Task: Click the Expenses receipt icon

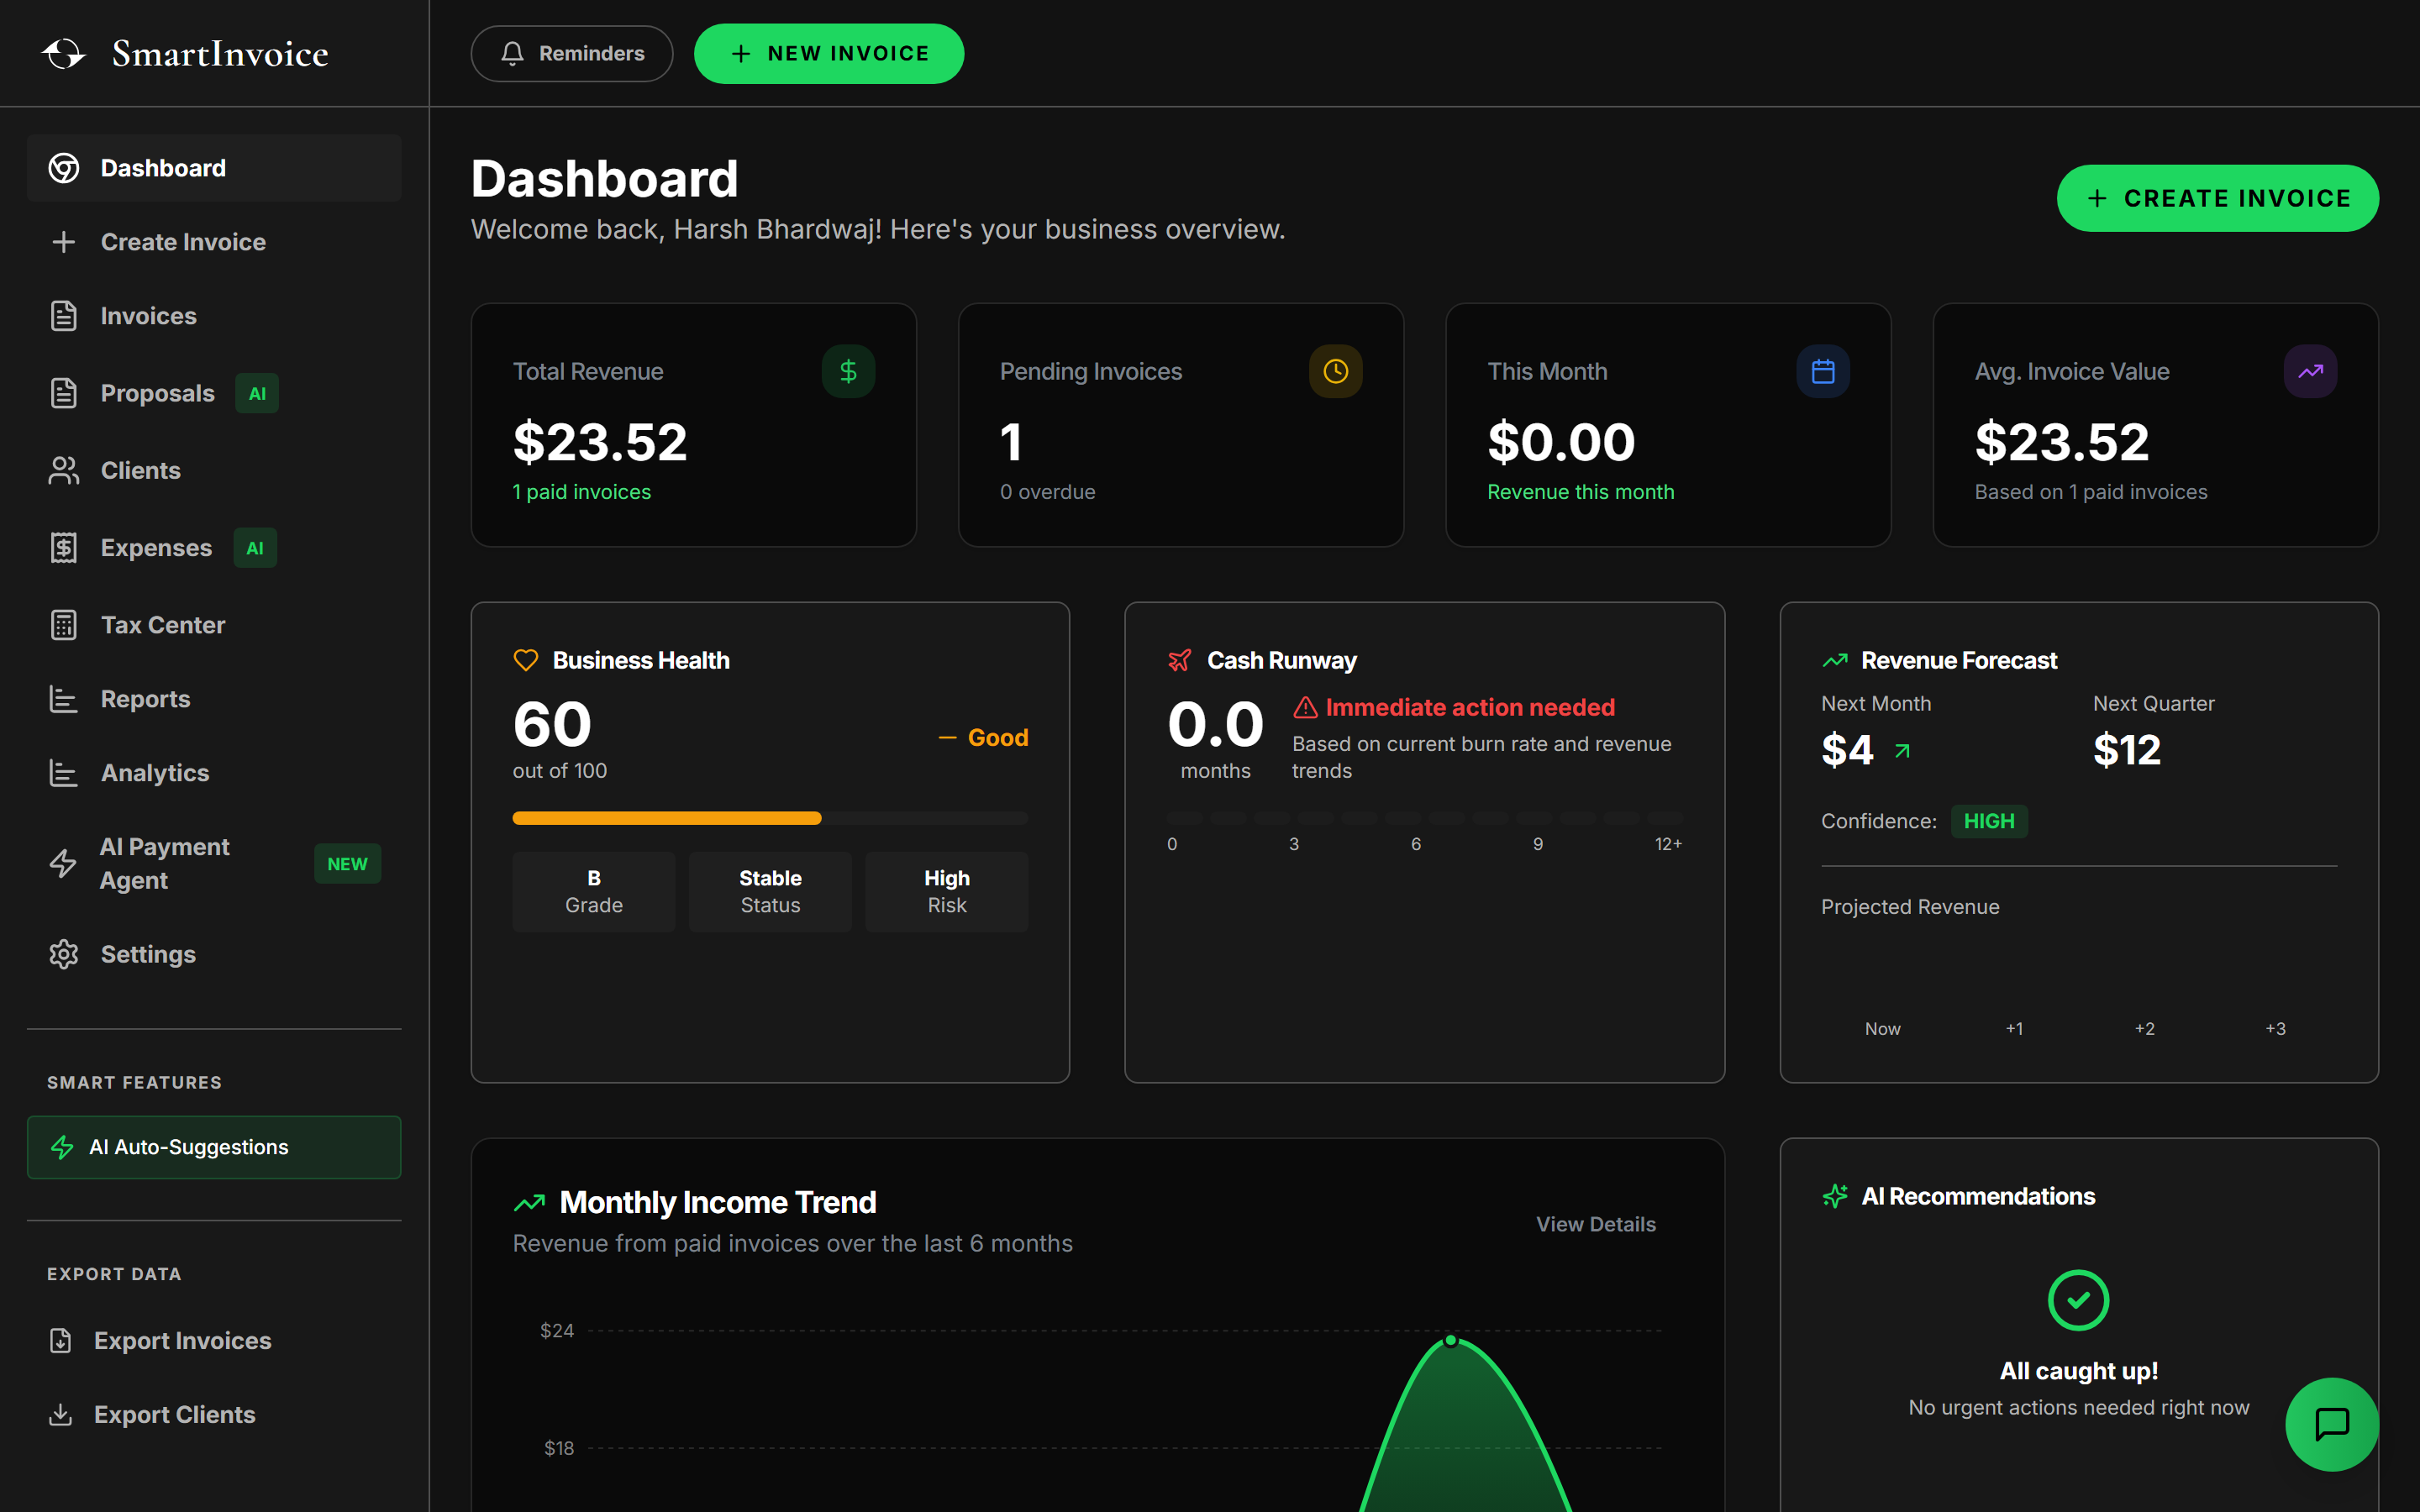Action: [64, 548]
